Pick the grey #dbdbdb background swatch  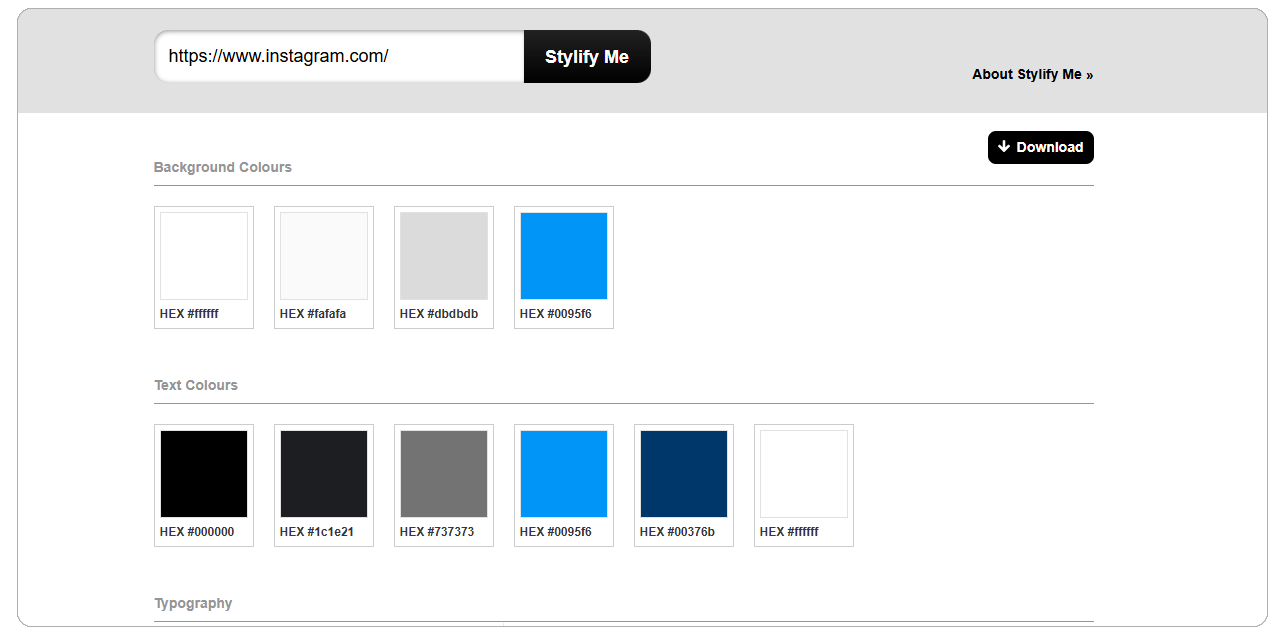[x=444, y=256]
